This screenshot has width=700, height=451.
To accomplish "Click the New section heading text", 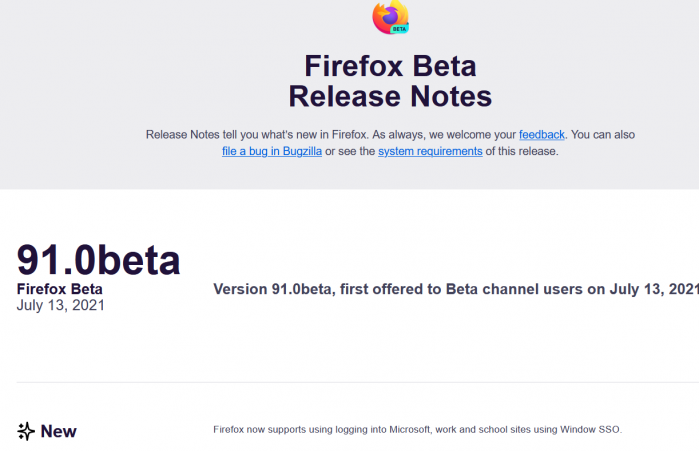I will (x=58, y=431).
